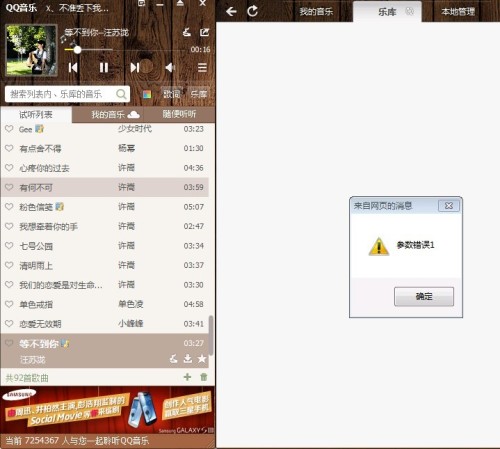Open the Samsung Galaxy advertisement banner
Screen dimensions: 500x449
point(108,410)
